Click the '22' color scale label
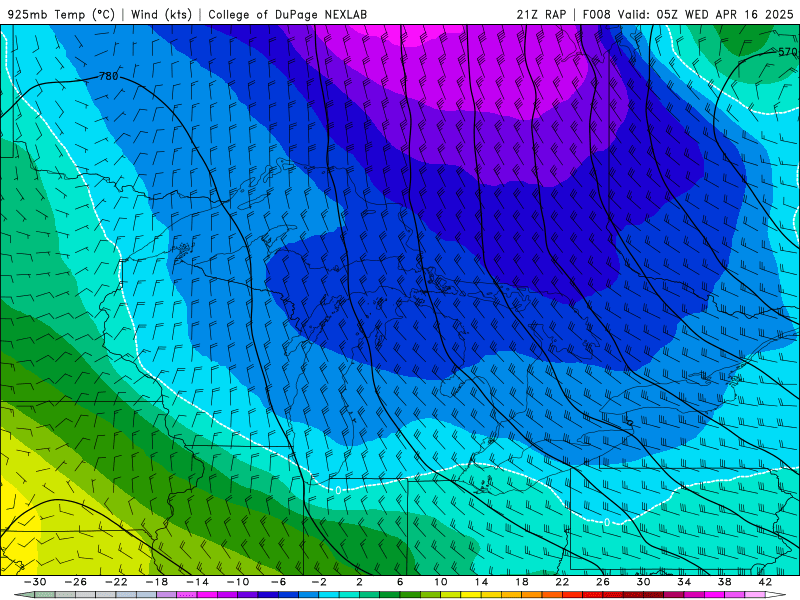 [x=562, y=582]
